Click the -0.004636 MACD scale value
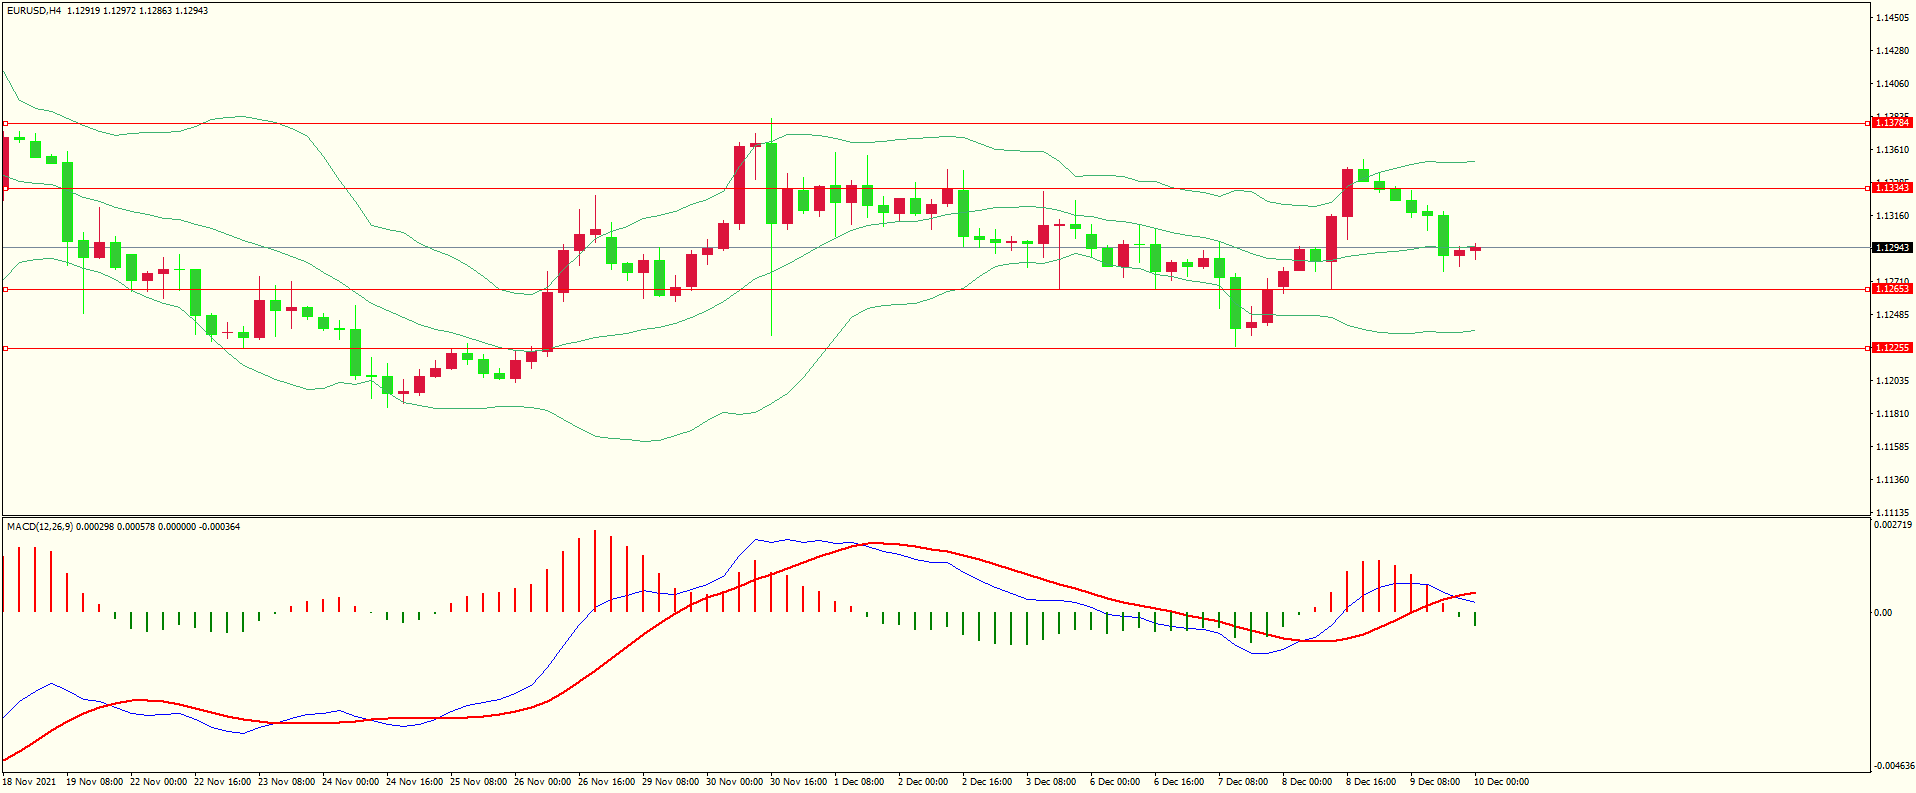The image size is (1916, 793). 1892,766
